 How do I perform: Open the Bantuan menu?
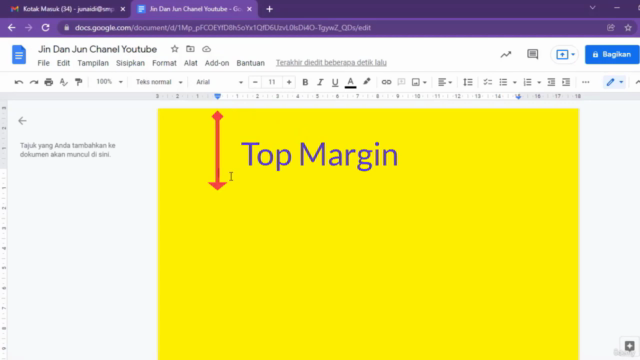point(251,63)
